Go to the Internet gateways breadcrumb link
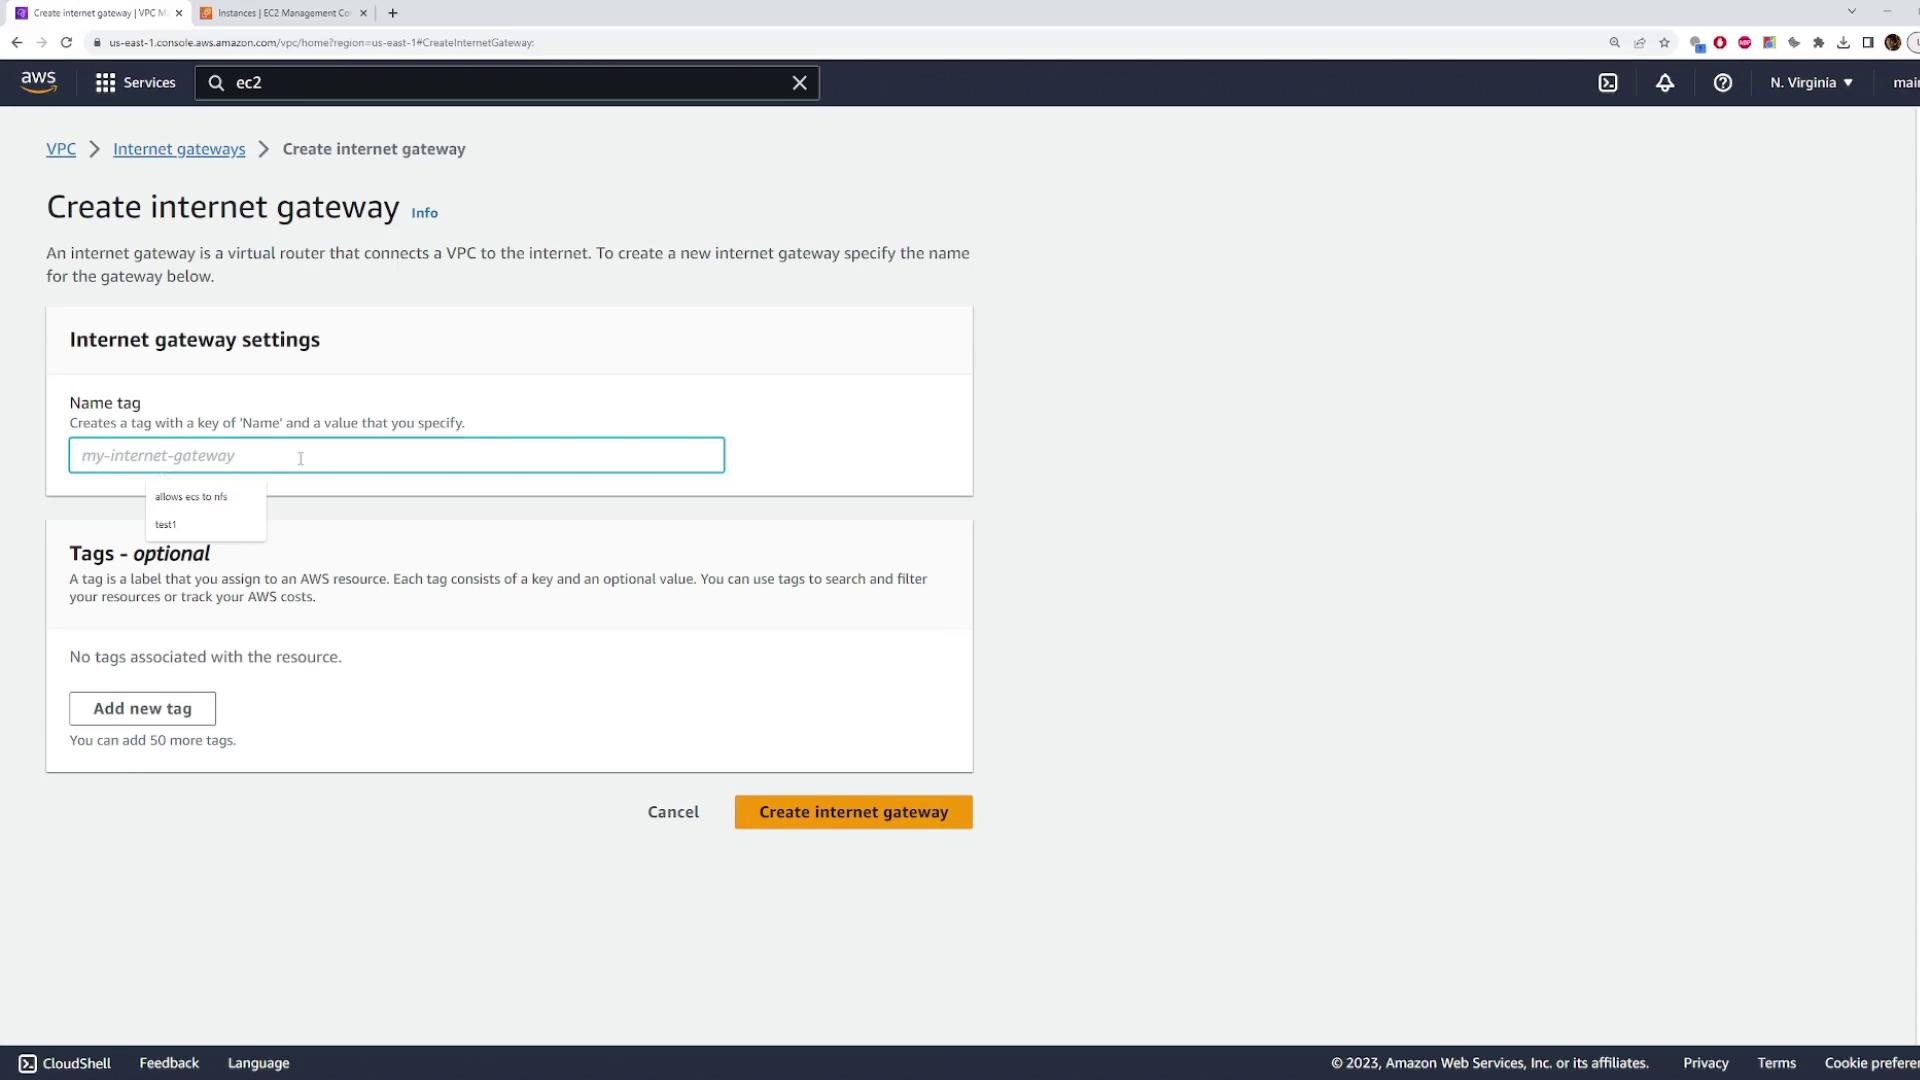1920x1080 pixels. tap(179, 149)
